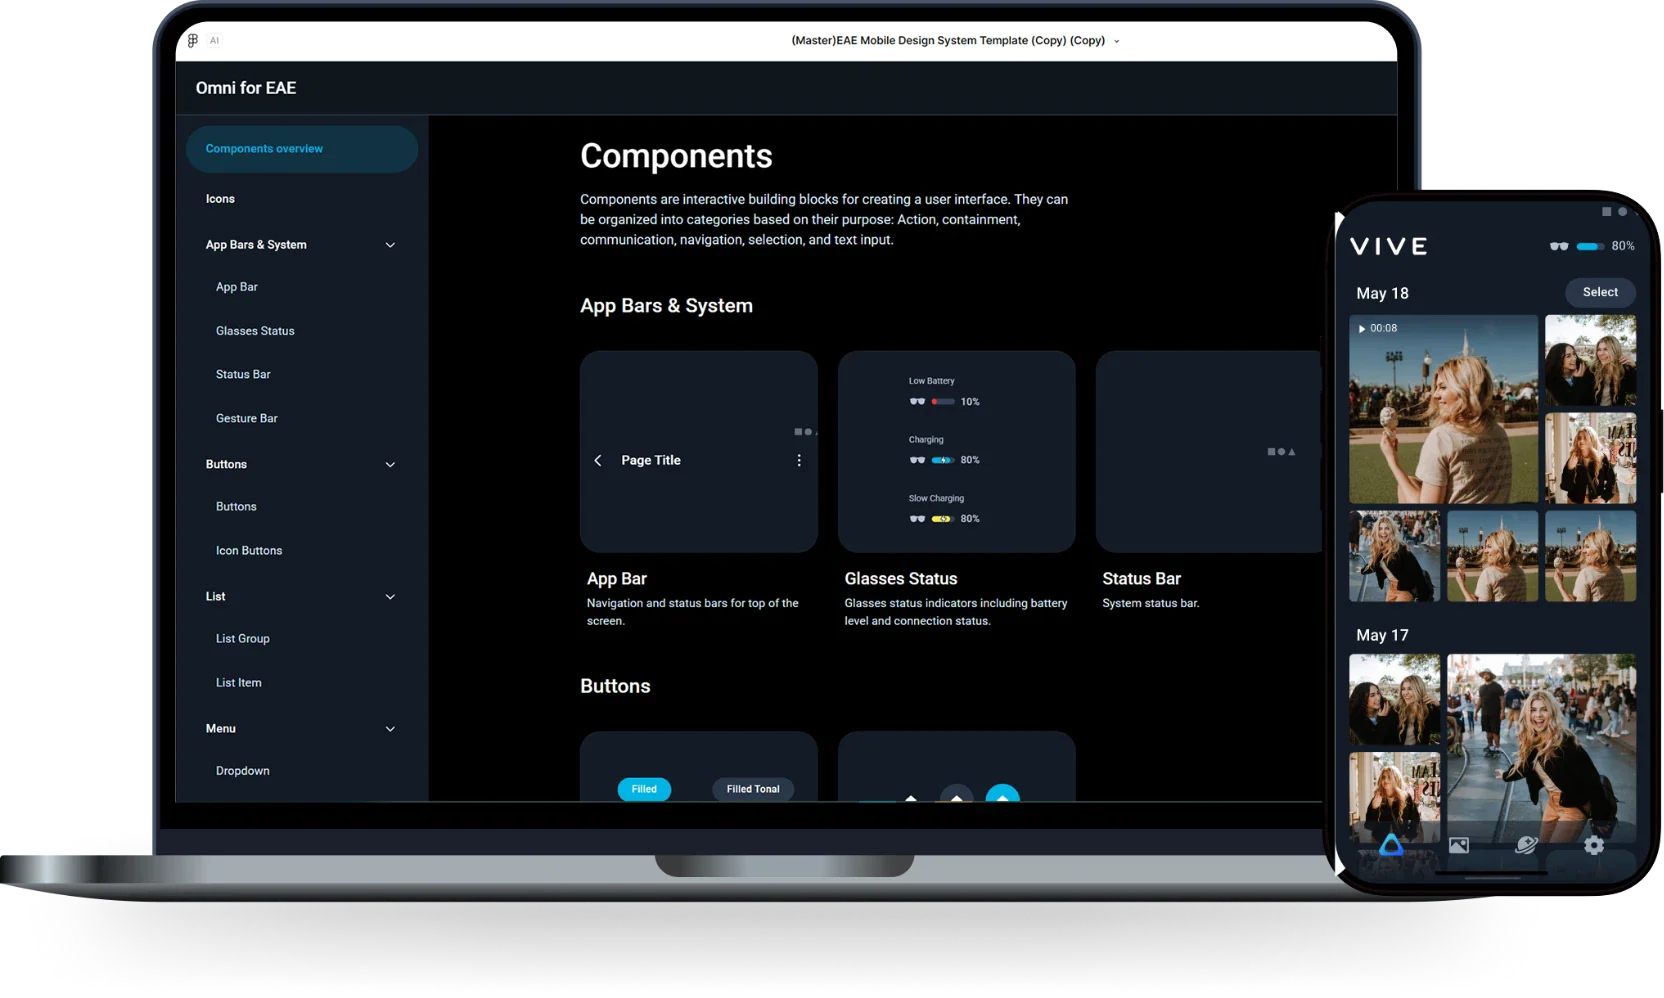Click the Page Title text in App Bar preview
Screen dimensions: 1664x998
[651, 461]
